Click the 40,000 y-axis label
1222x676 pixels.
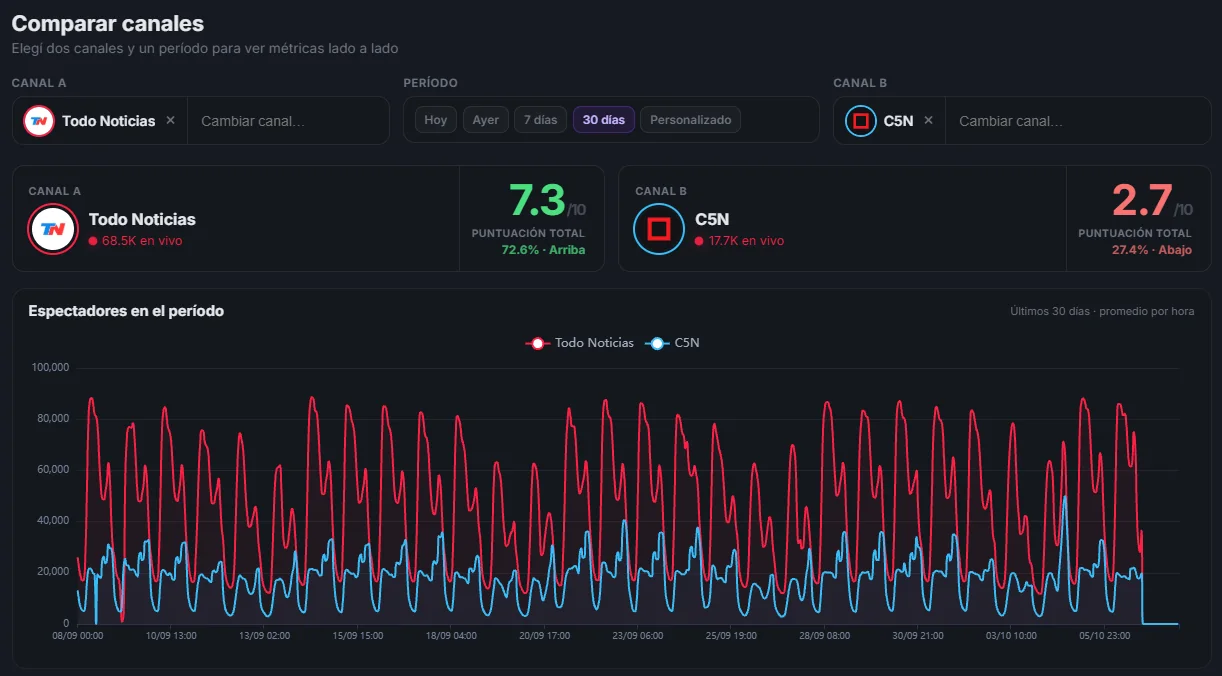tap(52, 521)
